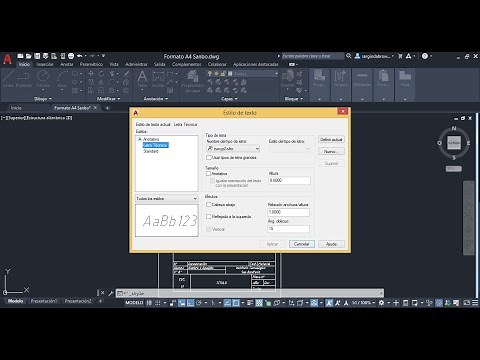The image size is (480, 360).
Task: Select the Standard style in list
Action: click(151, 151)
